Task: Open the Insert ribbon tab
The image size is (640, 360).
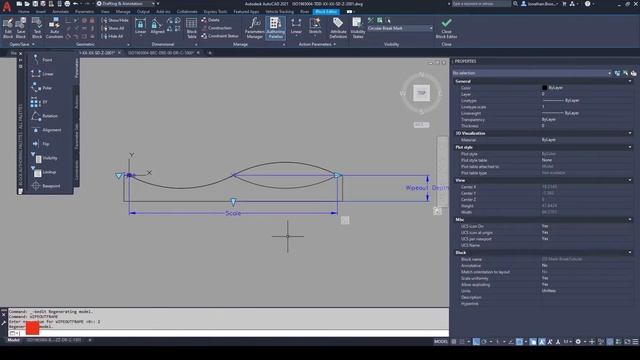Action: point(40,12)
